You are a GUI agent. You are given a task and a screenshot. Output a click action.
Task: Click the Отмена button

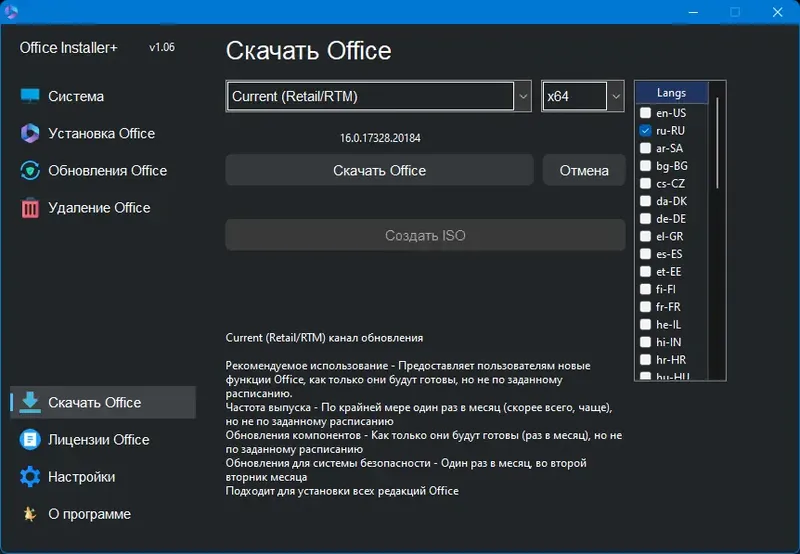[x=584, y=170]
